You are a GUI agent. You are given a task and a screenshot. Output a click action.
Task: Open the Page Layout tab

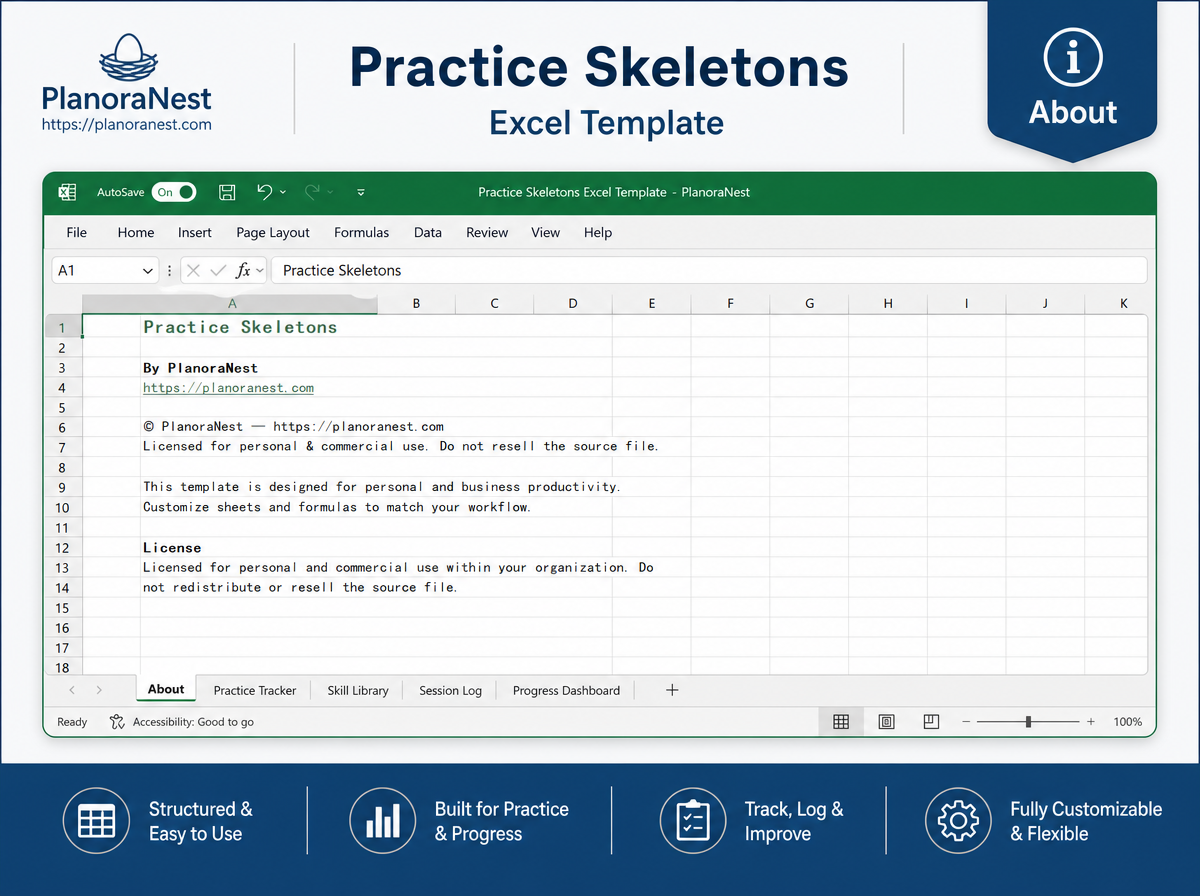273,232
